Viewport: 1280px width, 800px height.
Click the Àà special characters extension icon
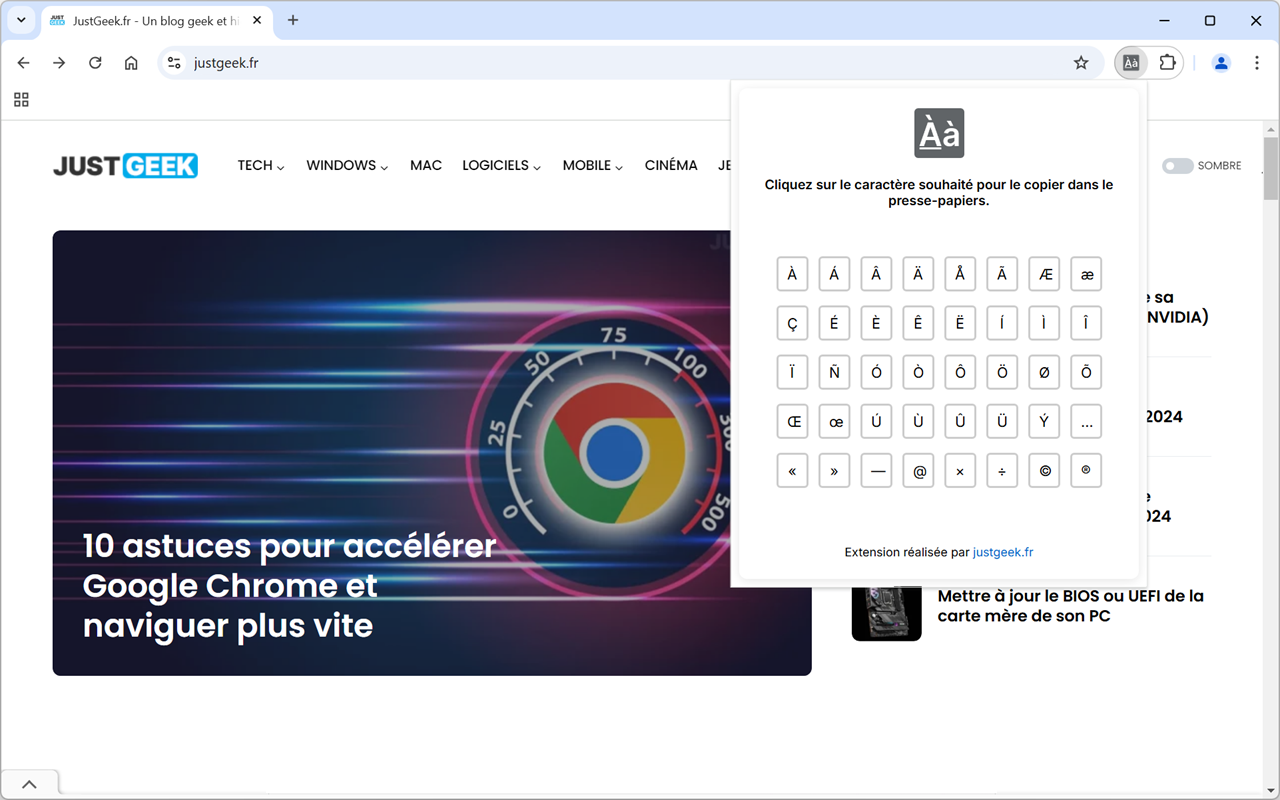pyautogui.click(x=1130, y=62)
